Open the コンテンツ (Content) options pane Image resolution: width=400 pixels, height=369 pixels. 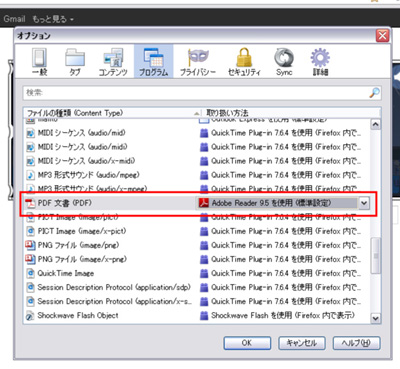[113, 62]
